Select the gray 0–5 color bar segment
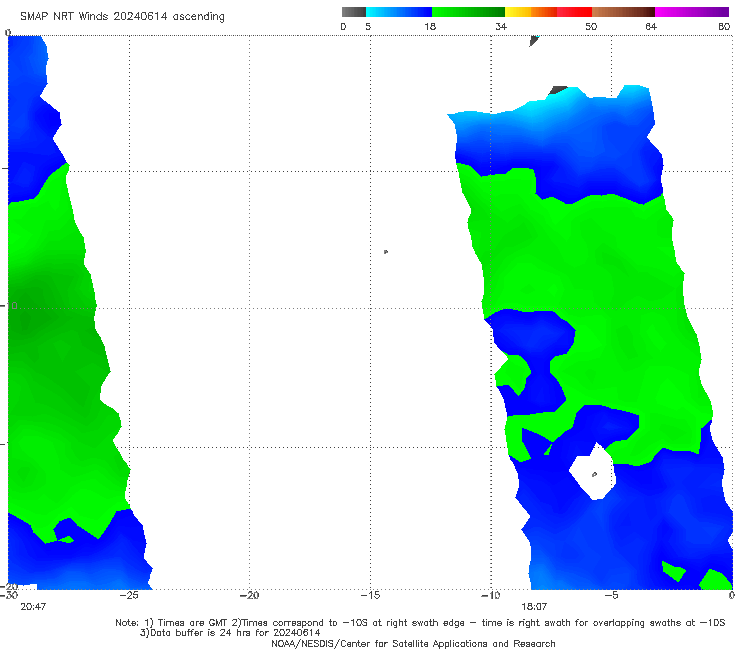Viewport: 740px width, 650px height. click(x=353, y=12)
